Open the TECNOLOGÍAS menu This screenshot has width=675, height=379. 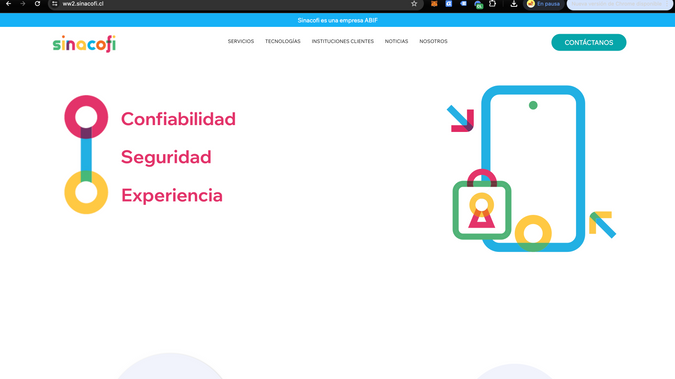[283, 41]
